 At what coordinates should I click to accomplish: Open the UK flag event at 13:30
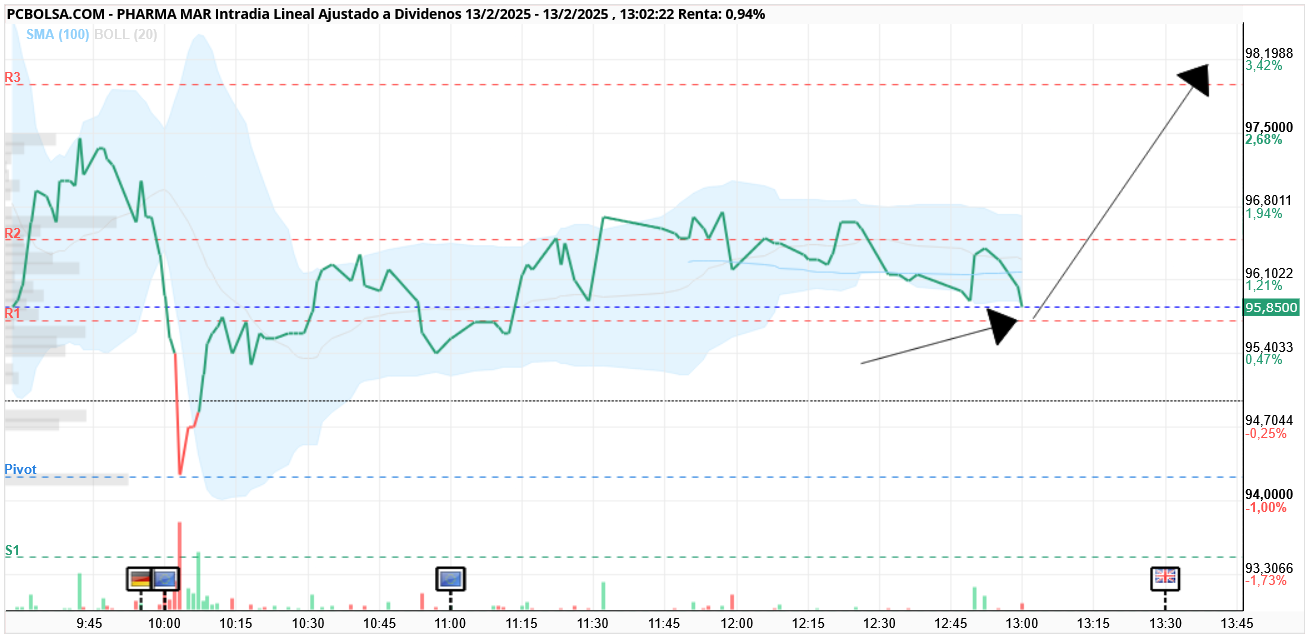[x=1165, y=577]
